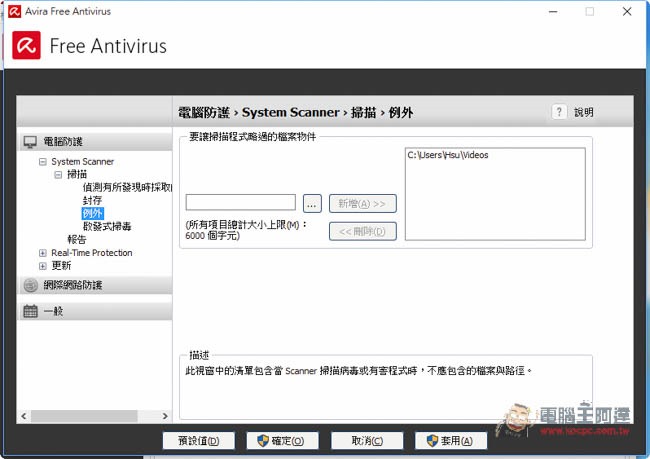Viewport: 650px width, 459px height.
Task: Click the monitor icon beside 電腦防護
Action: (30, 142)
